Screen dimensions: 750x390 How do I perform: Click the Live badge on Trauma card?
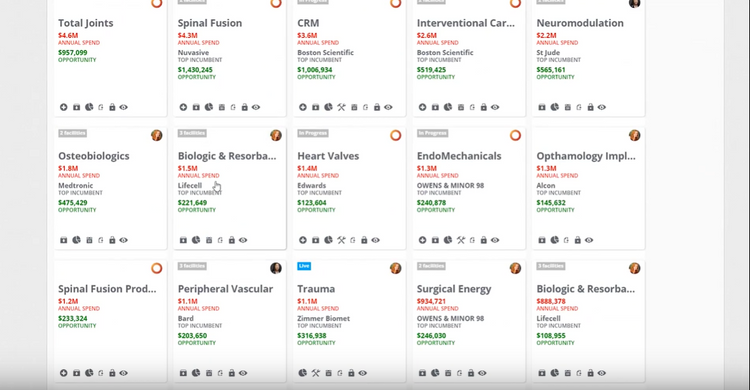point(304,266)
